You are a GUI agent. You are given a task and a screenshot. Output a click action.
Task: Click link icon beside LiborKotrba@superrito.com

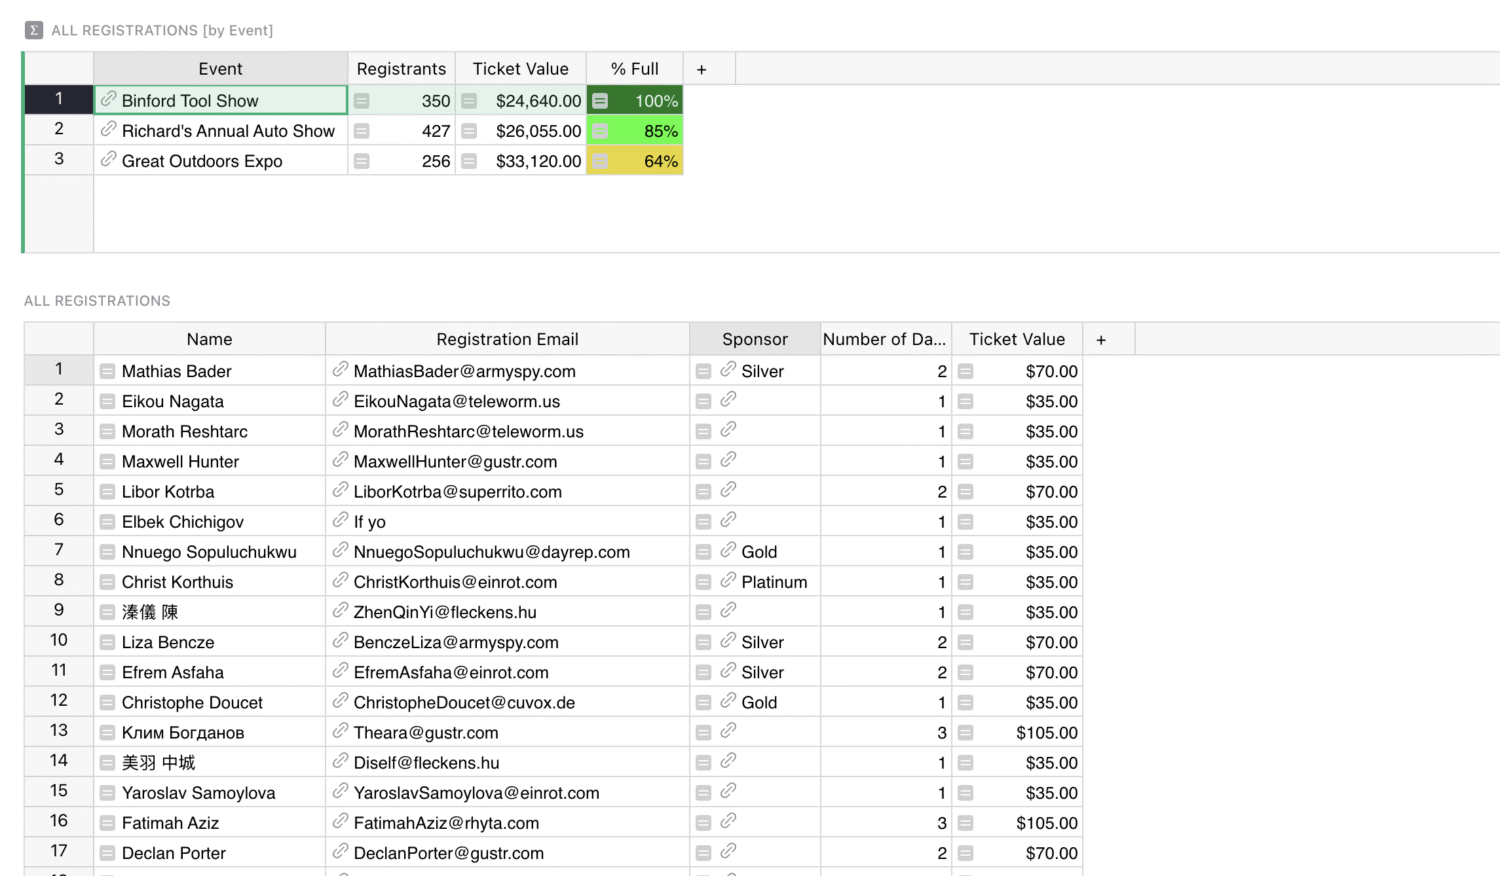point(340,490)
